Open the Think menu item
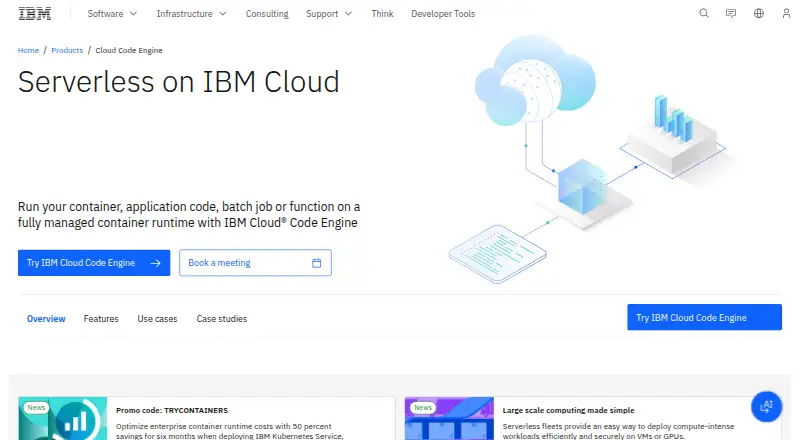 click(x=382, y=14)
